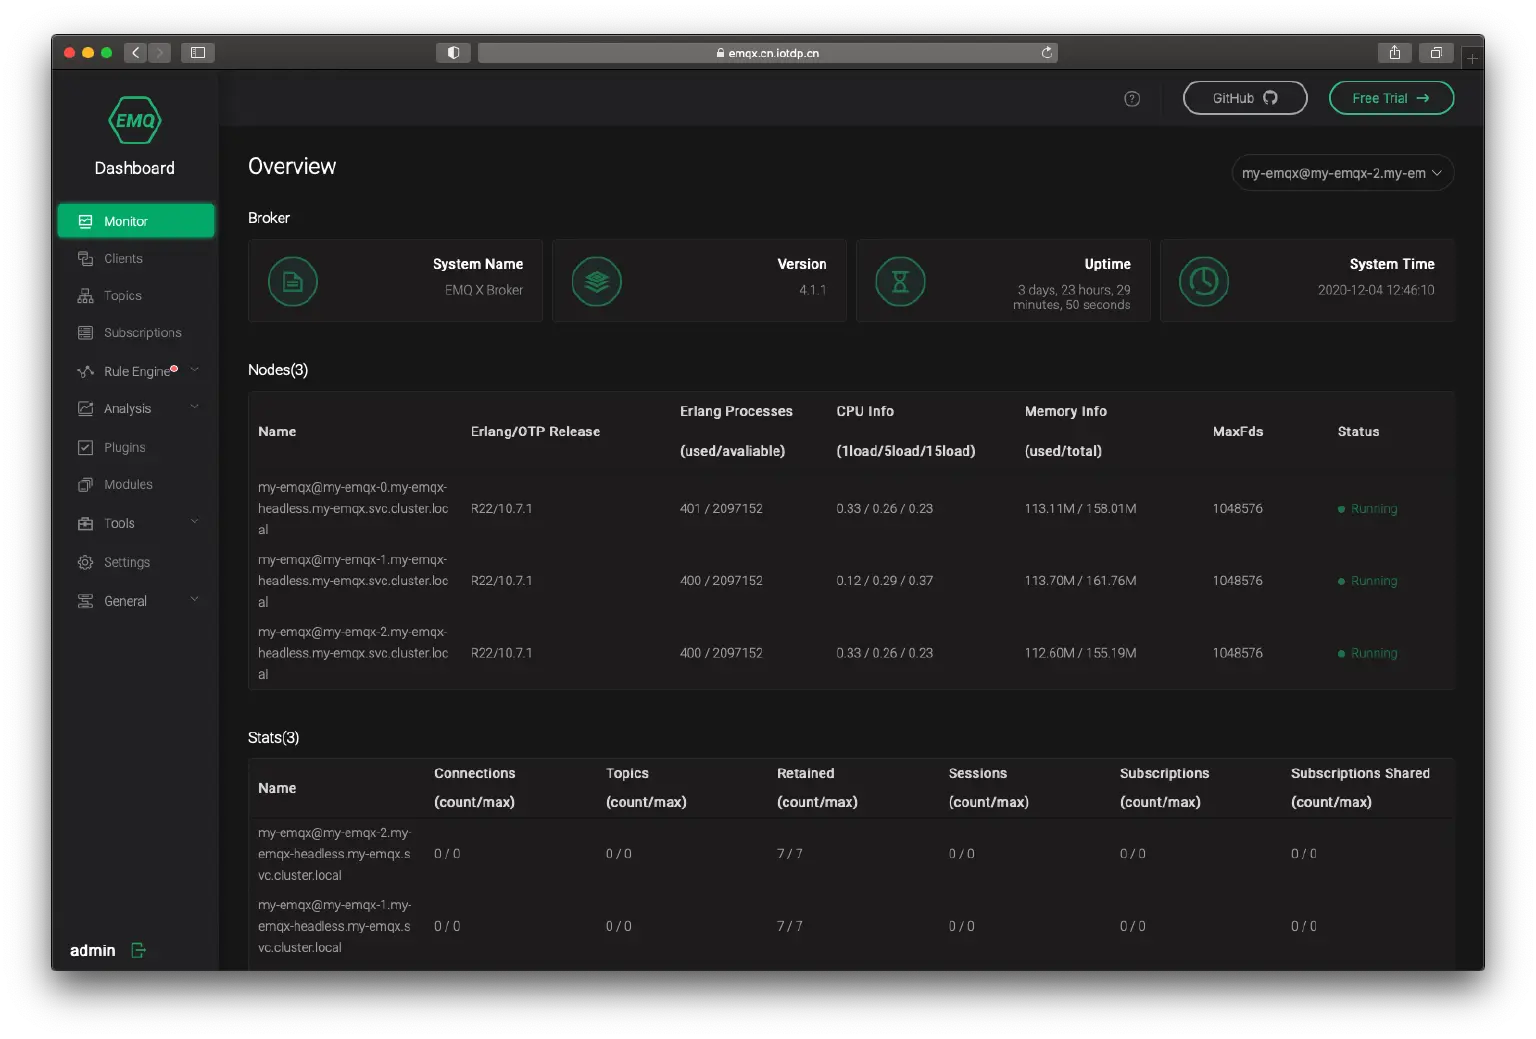Click the EMQ hexagon logo
This screenshot has height=1039, width=1536.
tap(134, 120)
